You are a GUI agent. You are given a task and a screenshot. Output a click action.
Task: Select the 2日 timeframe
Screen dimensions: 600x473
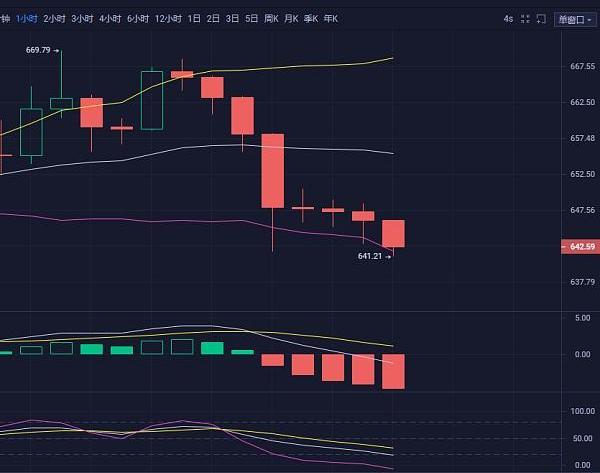pyautogui.click(x=213, y=19)
